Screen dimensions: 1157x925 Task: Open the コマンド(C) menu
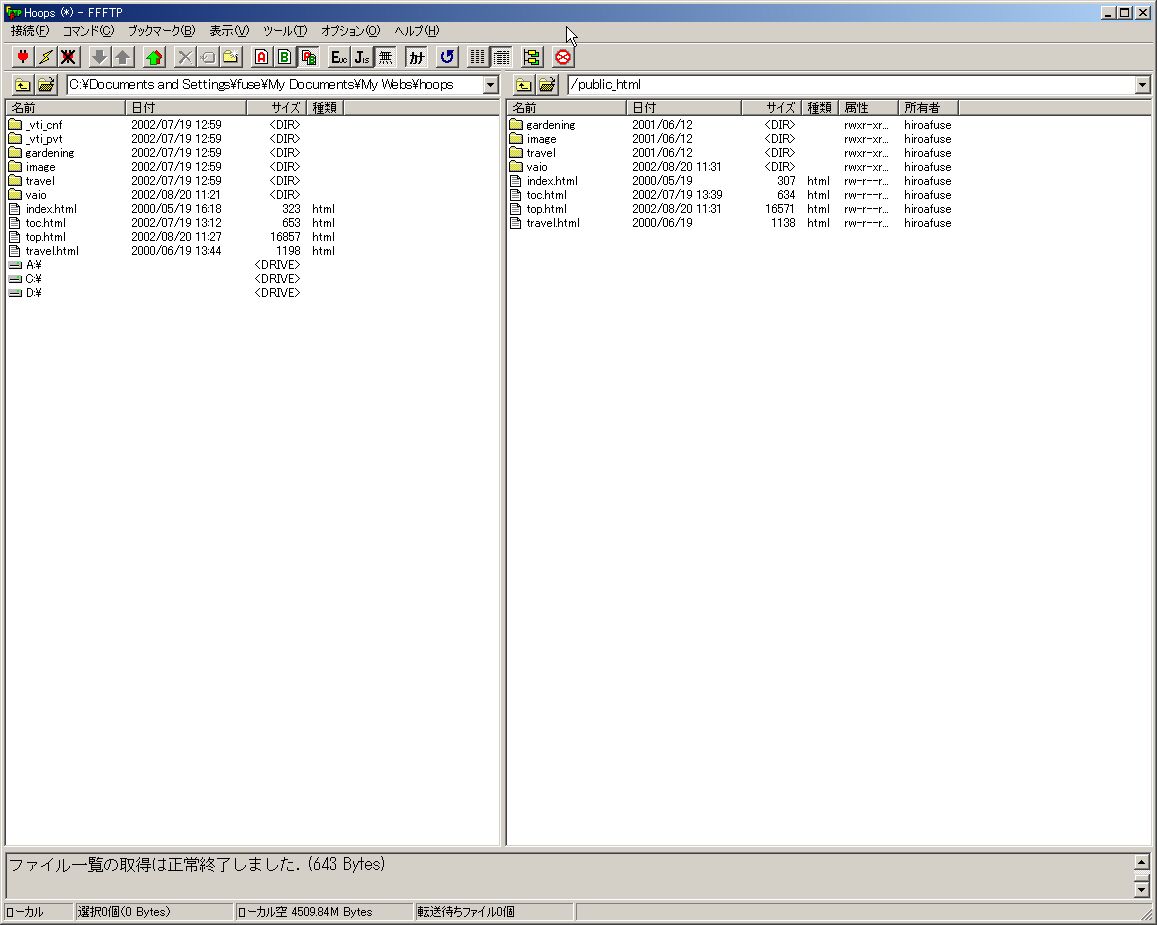click(x=89, y=30)
